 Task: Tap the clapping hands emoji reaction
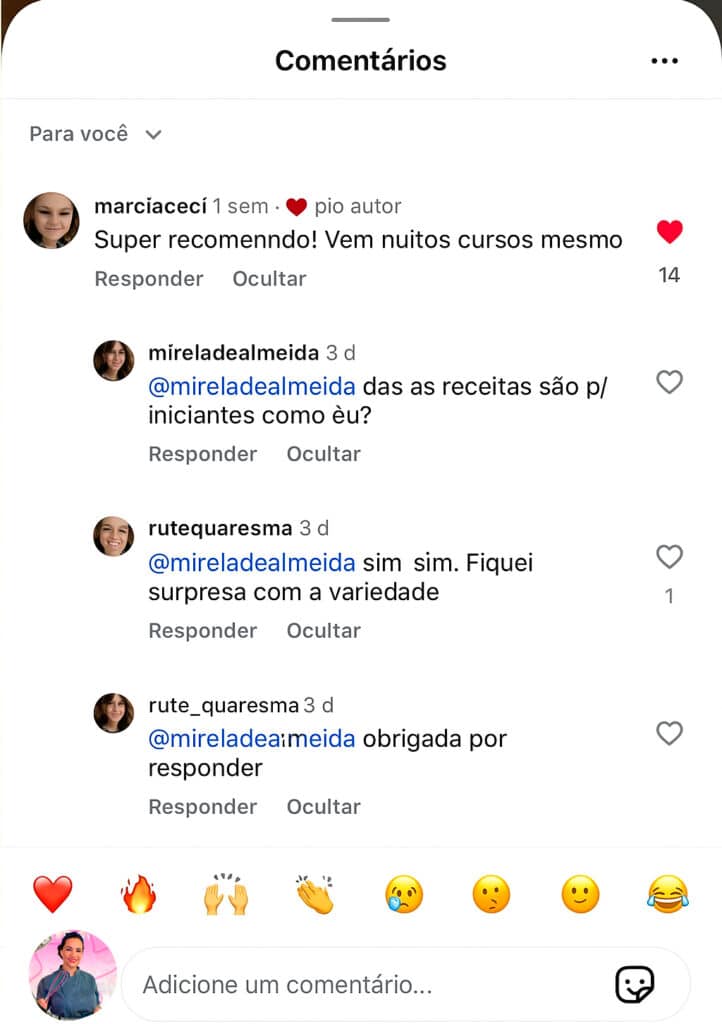[x=314, y=893]
